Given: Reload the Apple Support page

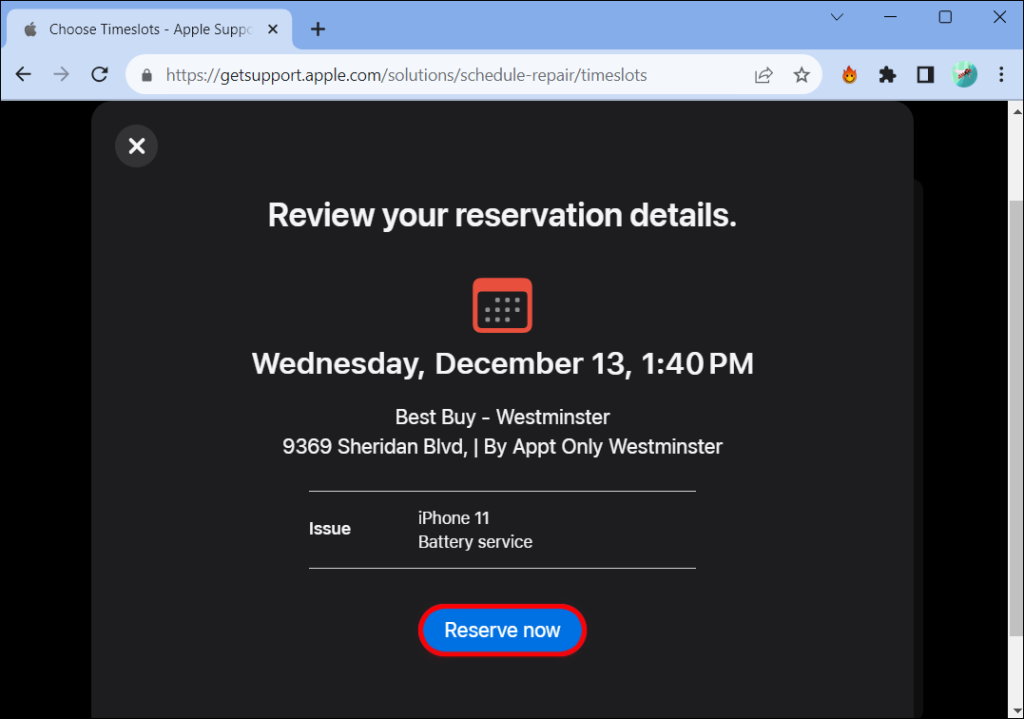Looking at the screenshot, I should [x=99, y=74].
